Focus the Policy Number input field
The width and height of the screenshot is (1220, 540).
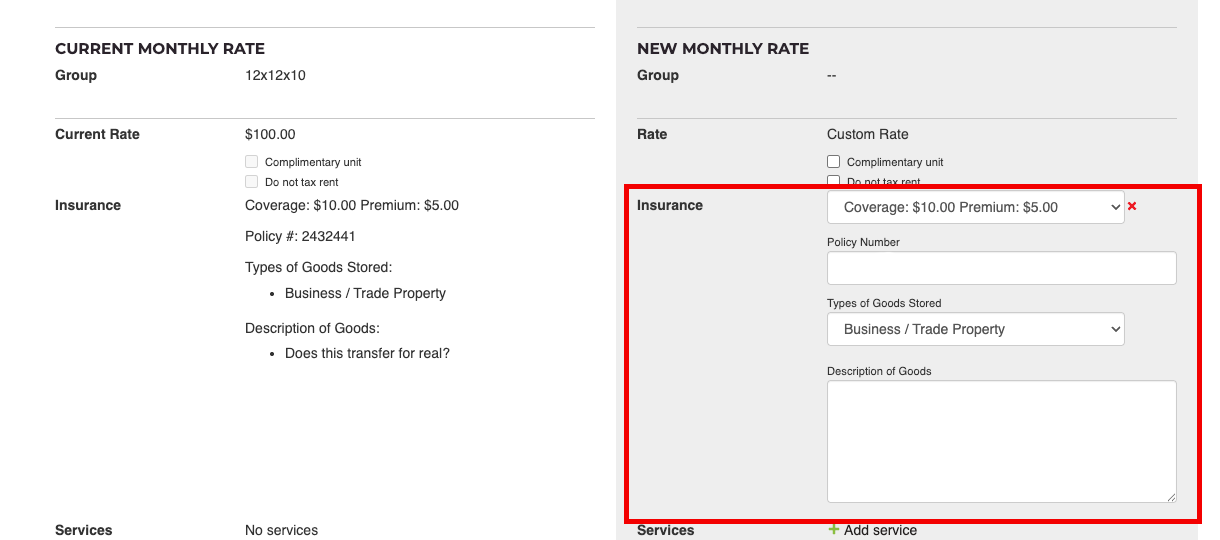[x=1001, y=268]
